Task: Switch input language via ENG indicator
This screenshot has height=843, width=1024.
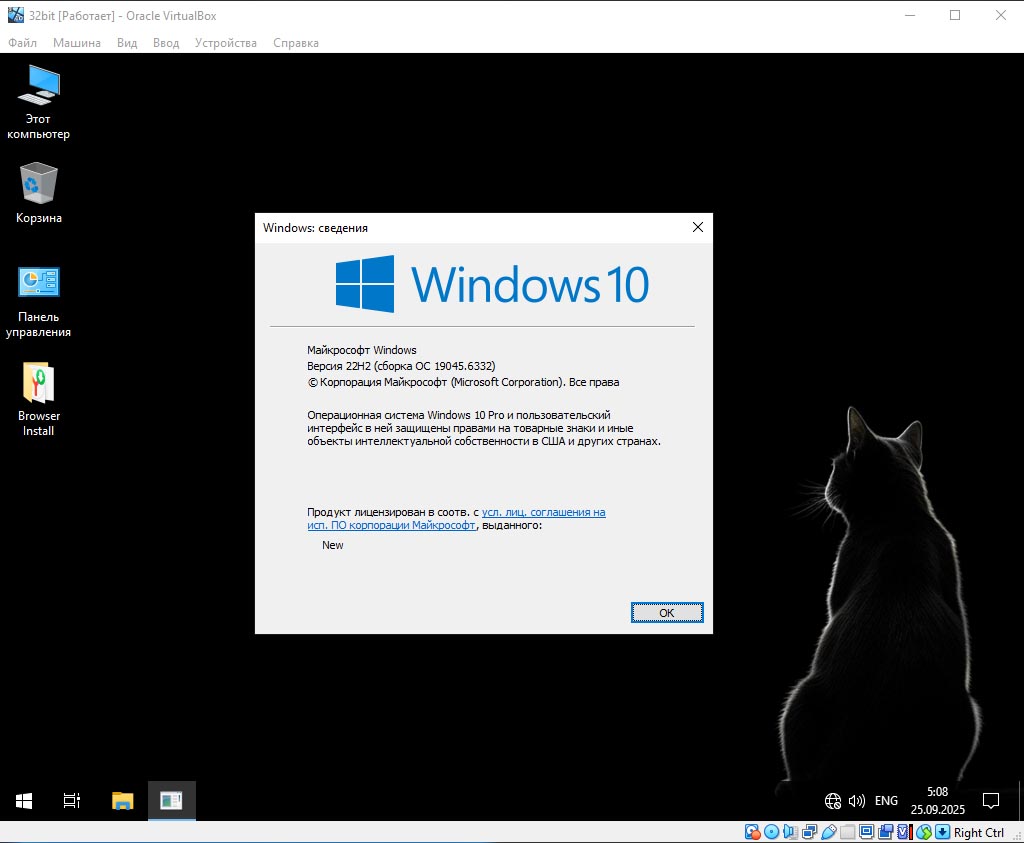Action: (x=886, y=801)
